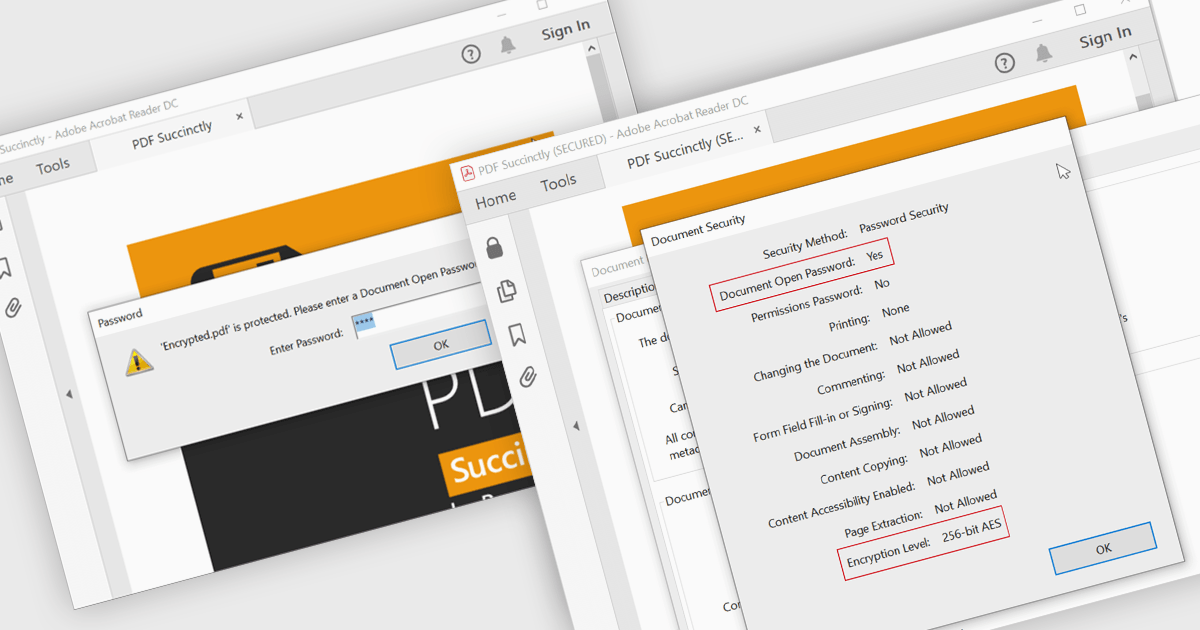
Task: Click Document Open Password: Yes row
Action: pyautogui.click(x=802, y=276)
